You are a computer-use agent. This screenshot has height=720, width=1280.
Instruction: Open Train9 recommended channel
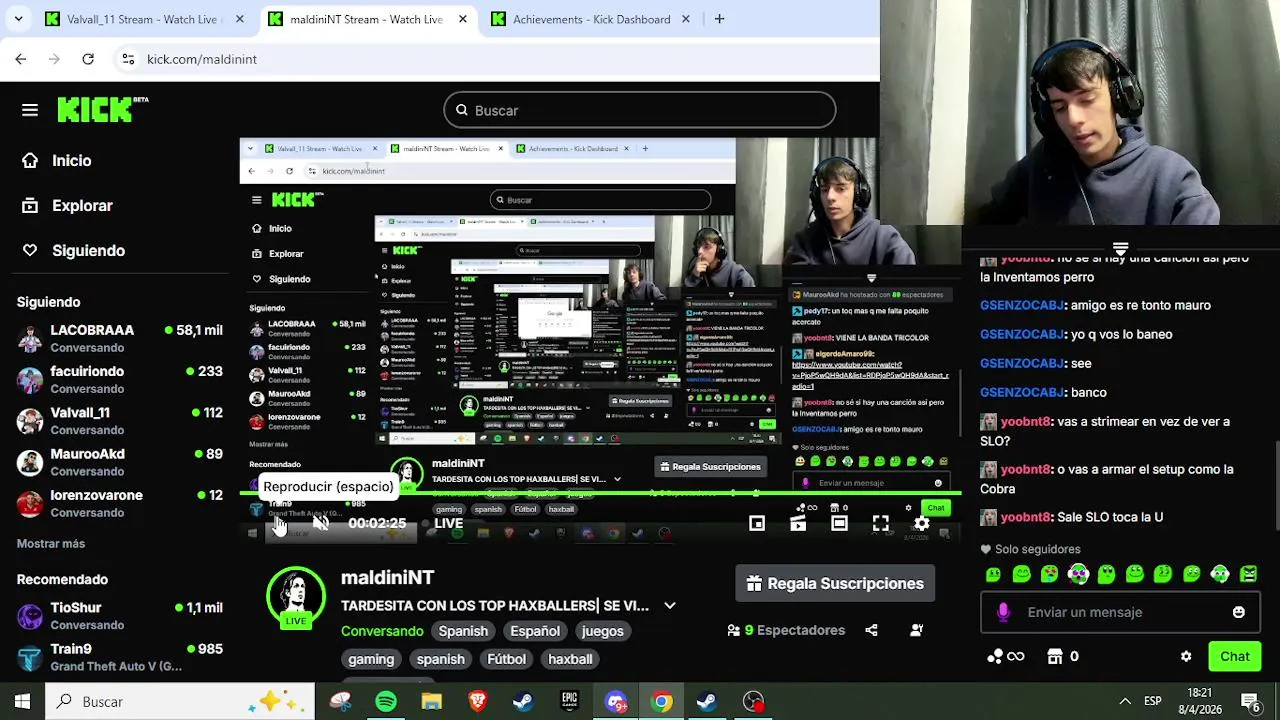pos(120,657)
